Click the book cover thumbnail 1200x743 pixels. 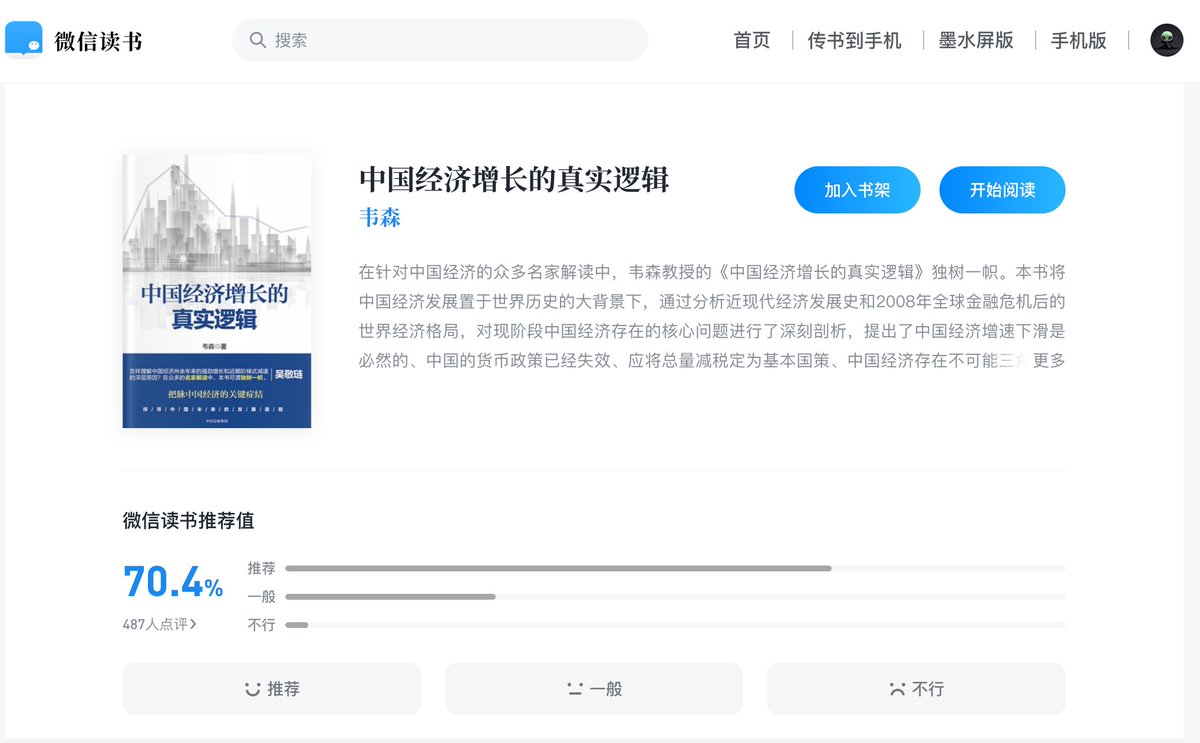tap(217, 291)
